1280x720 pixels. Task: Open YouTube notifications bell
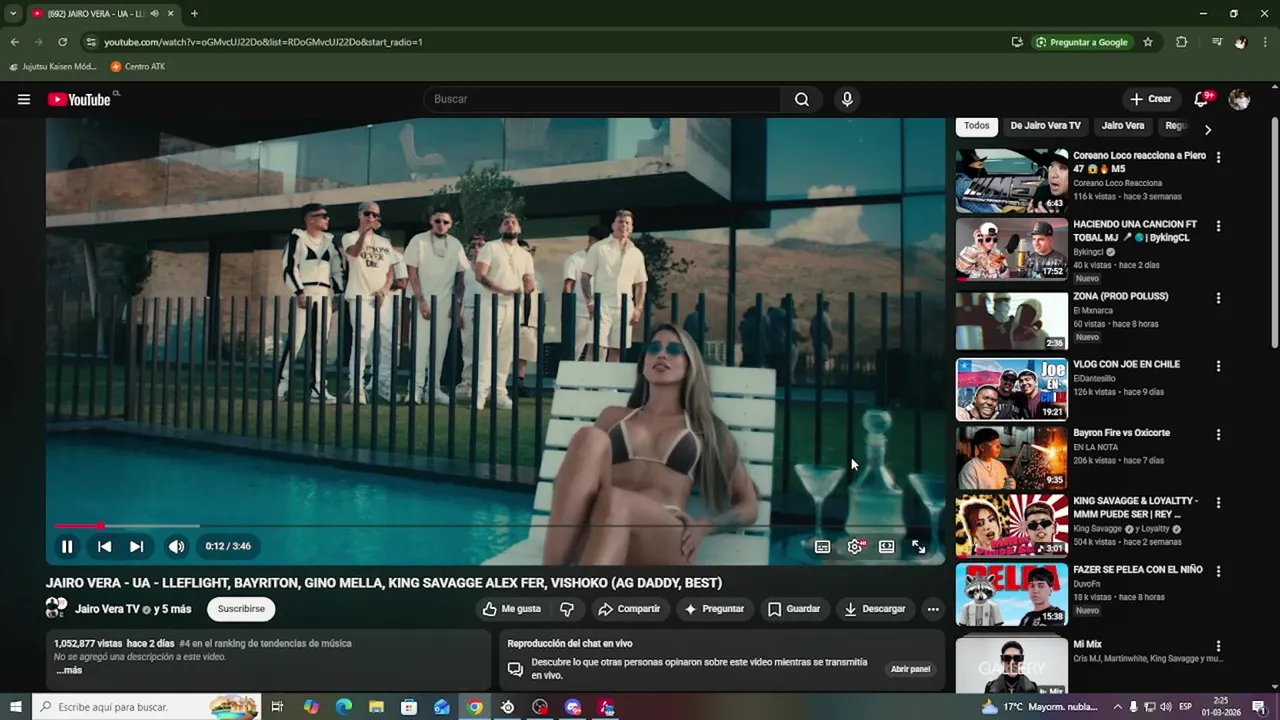coord(1201,99)
